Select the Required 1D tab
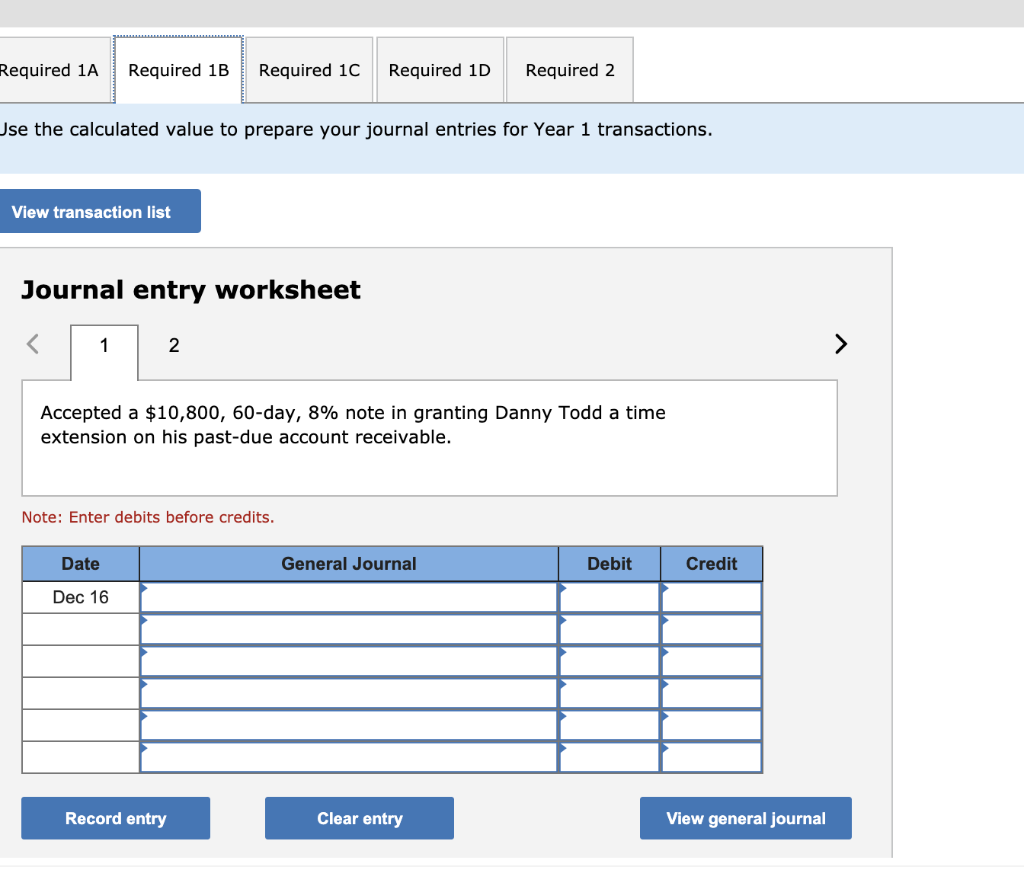This screenshot has height=873, width=1024. click(x=440, y=69)
